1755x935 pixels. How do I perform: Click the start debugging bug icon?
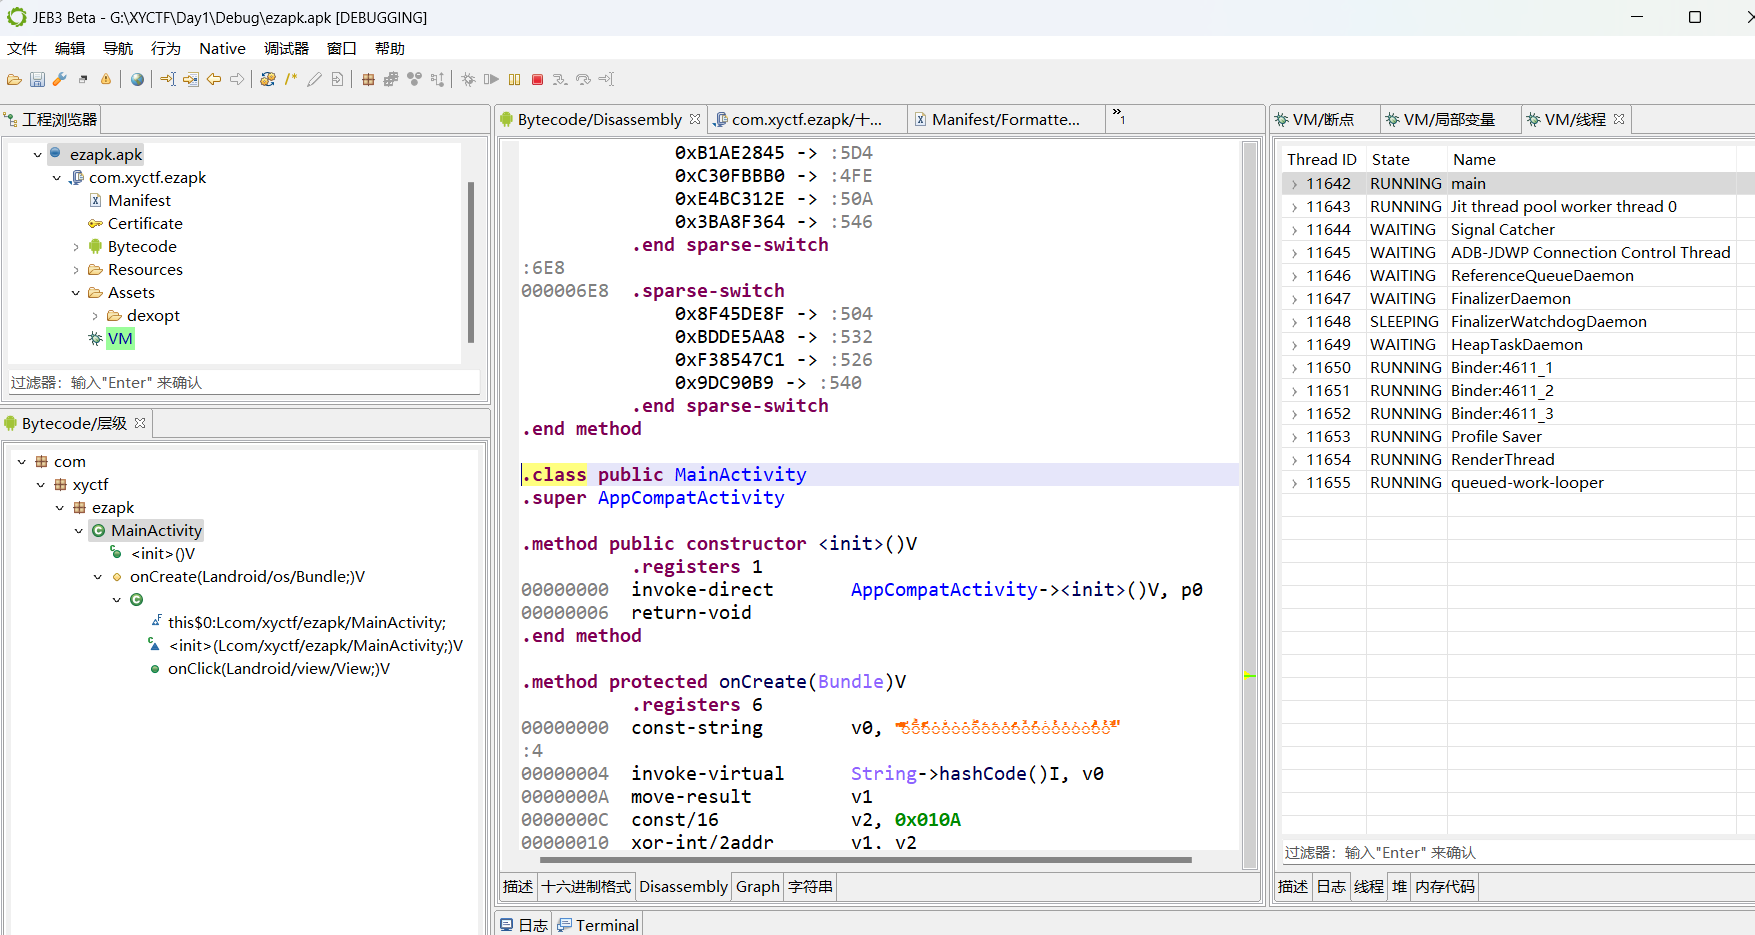click(x=468, y=79)
